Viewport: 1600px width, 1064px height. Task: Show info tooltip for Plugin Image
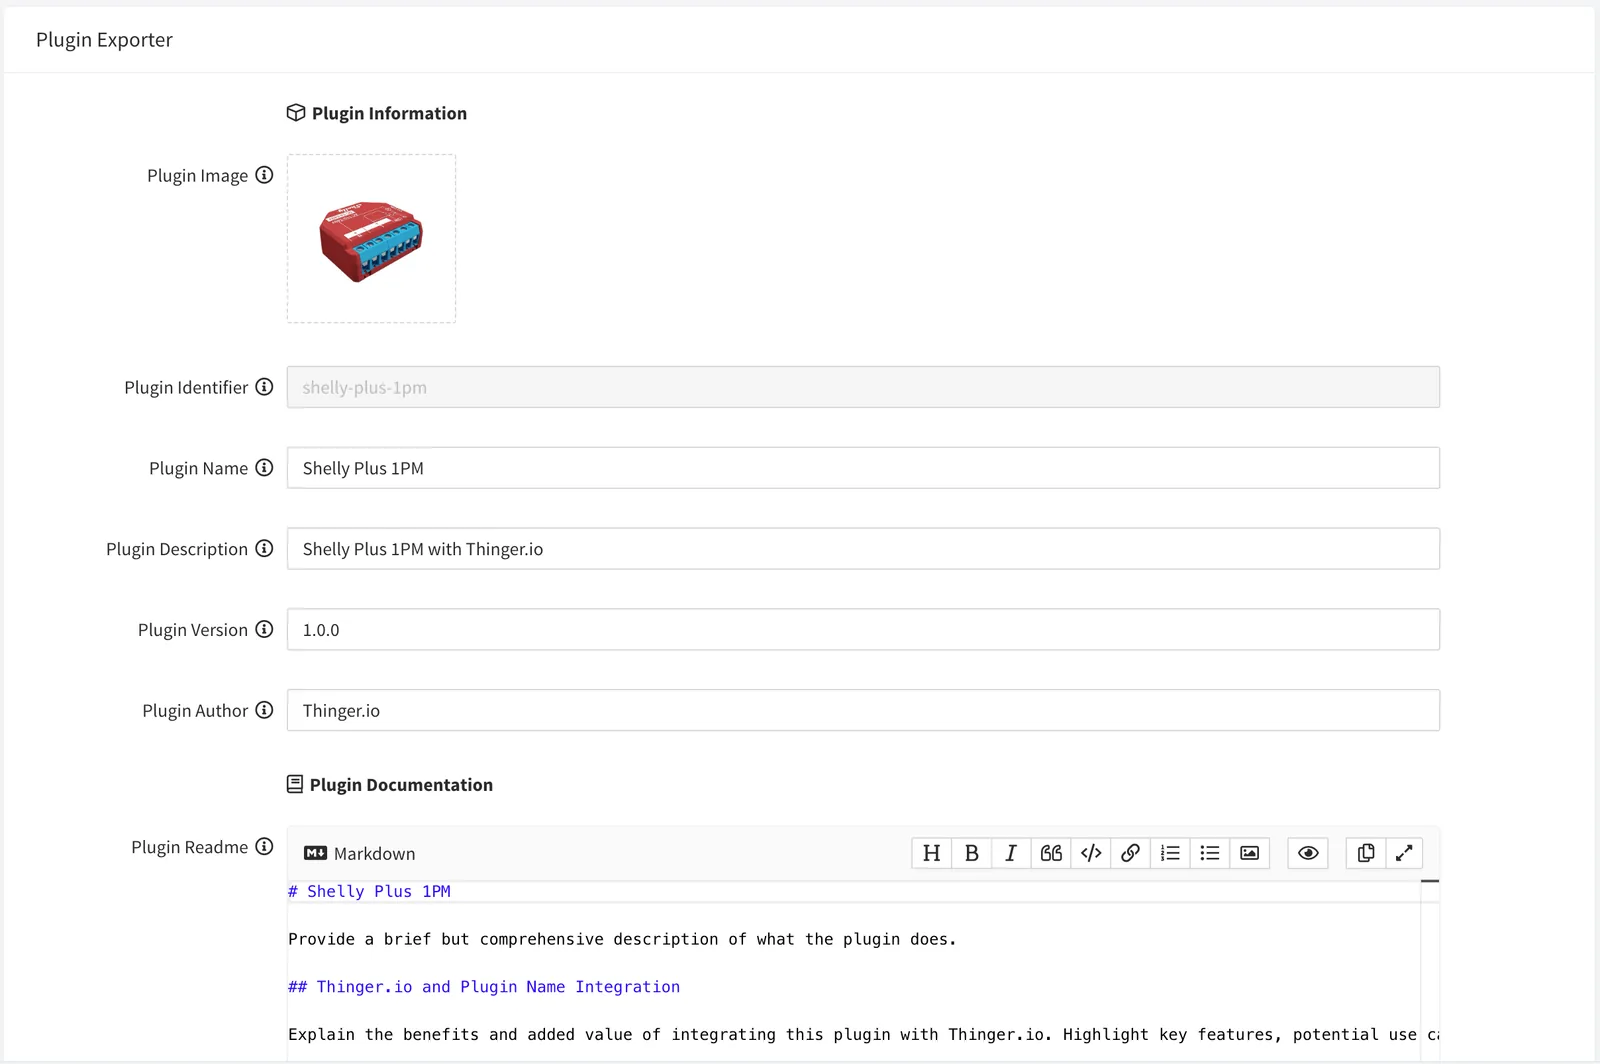(x=264, y=175)
